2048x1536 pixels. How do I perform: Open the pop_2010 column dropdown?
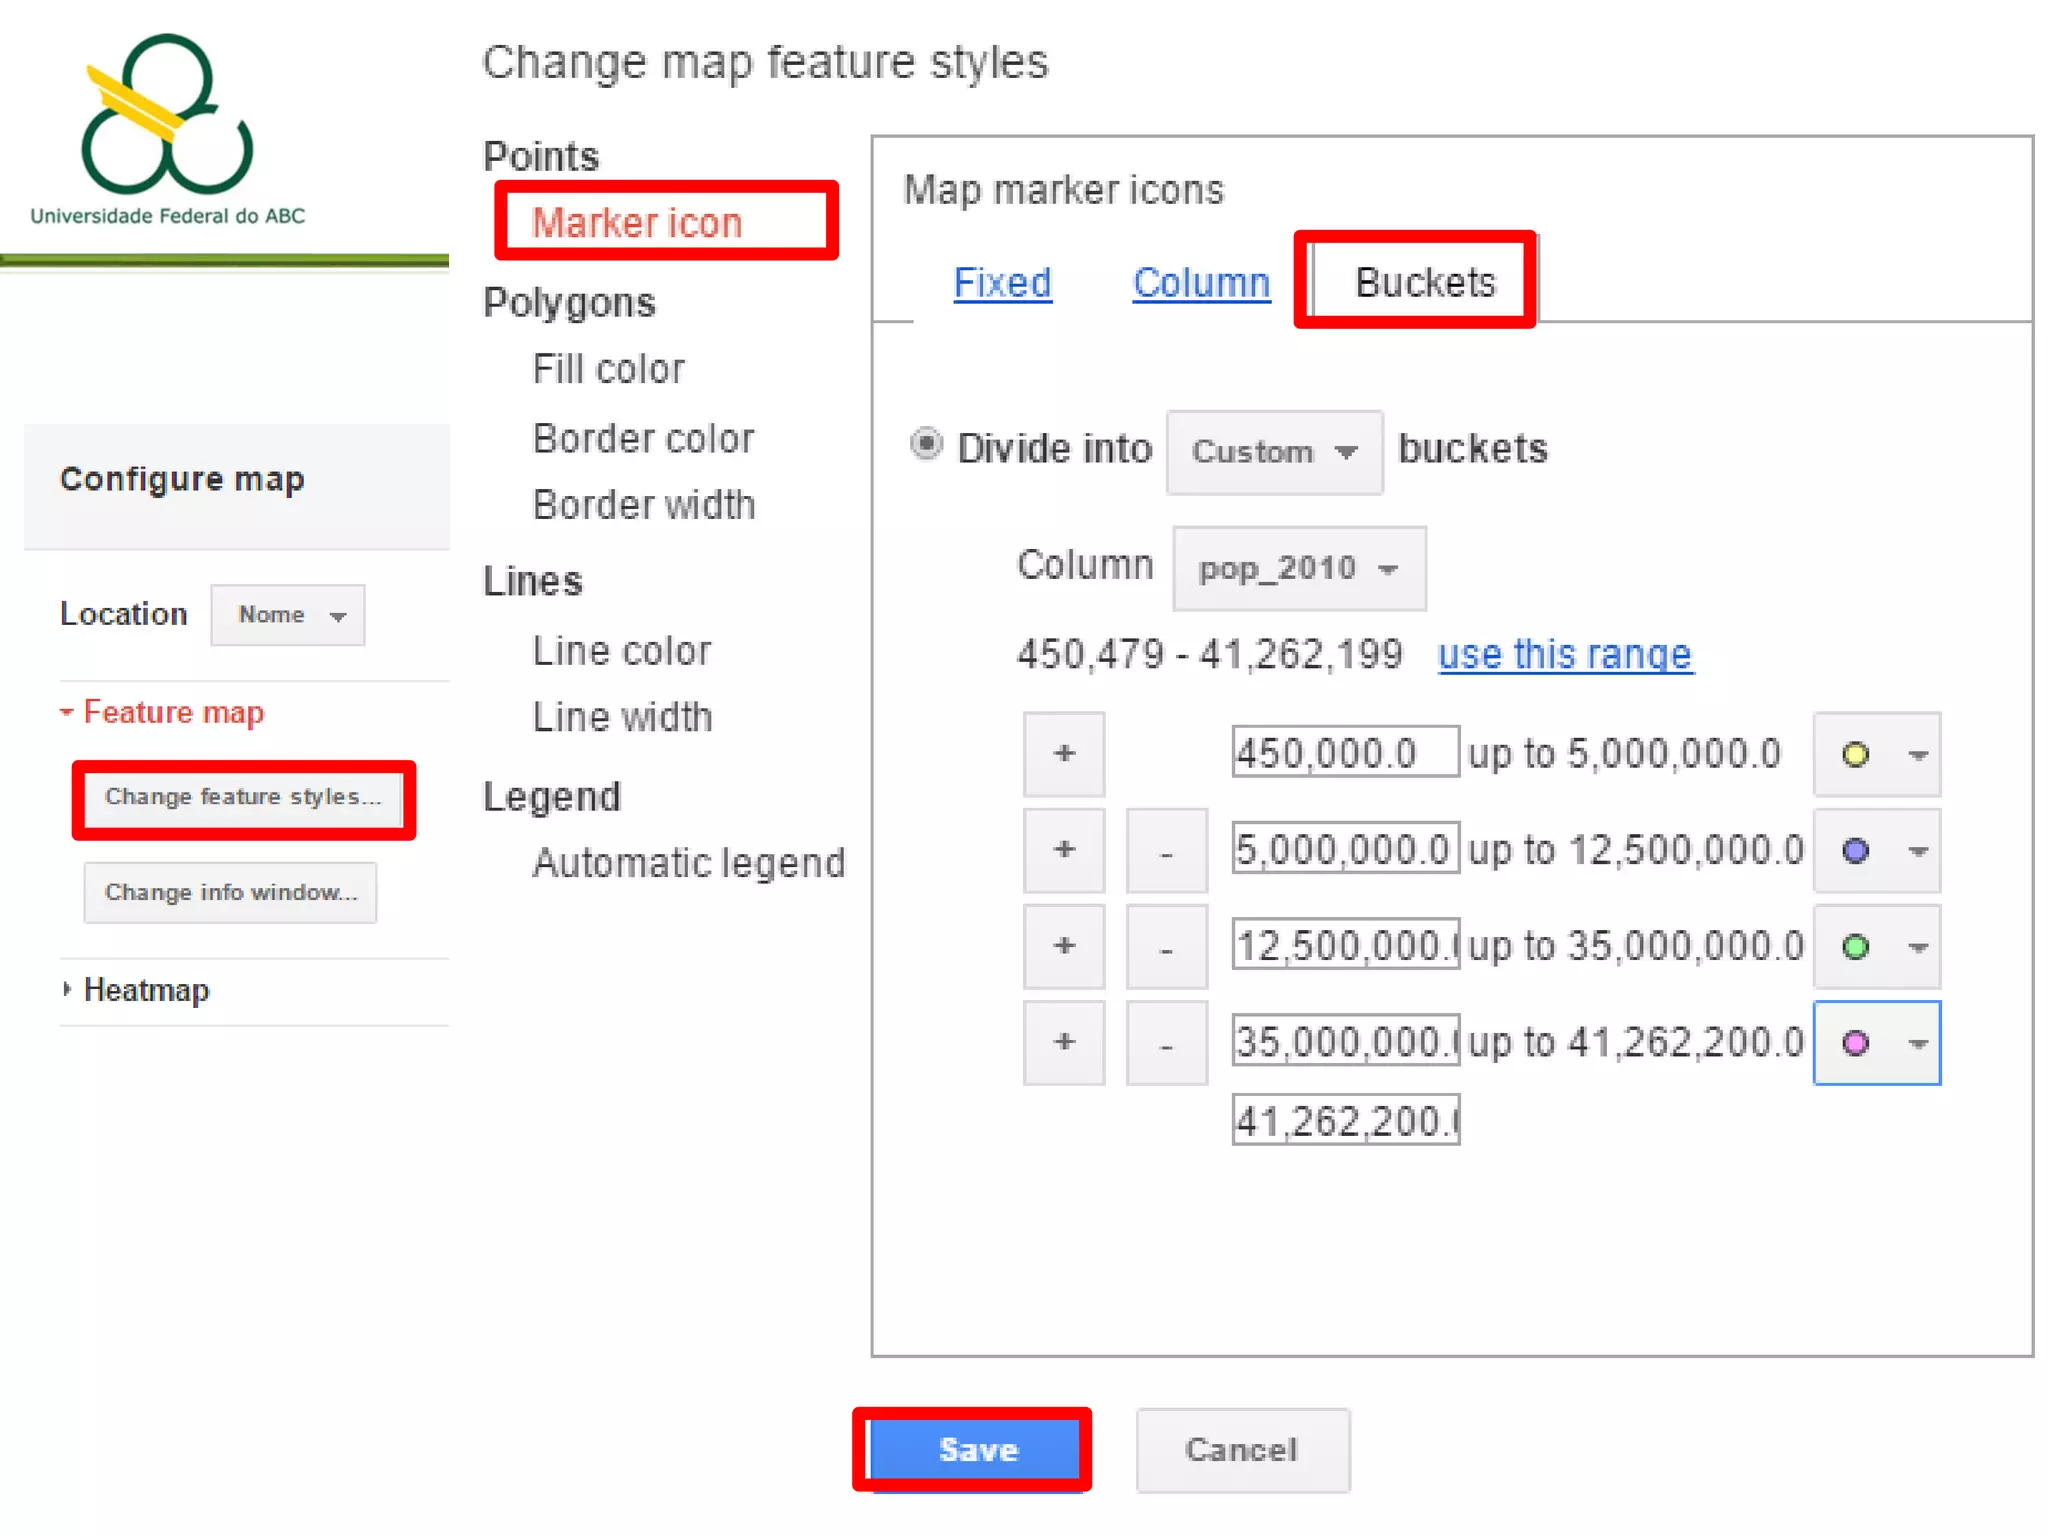1298,568
